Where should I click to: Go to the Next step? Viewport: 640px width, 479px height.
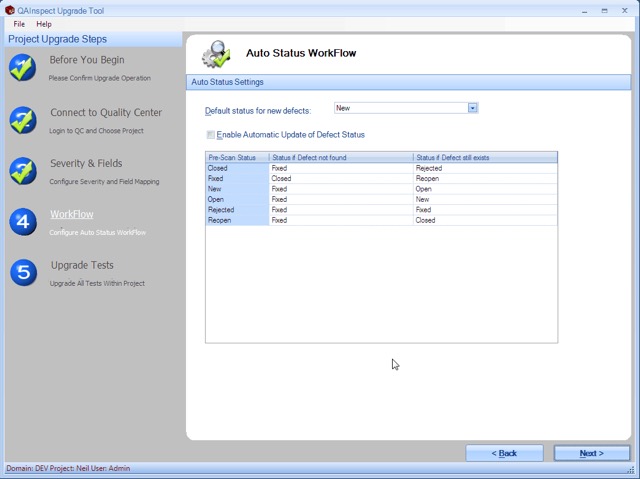click(x=591, y=453)
